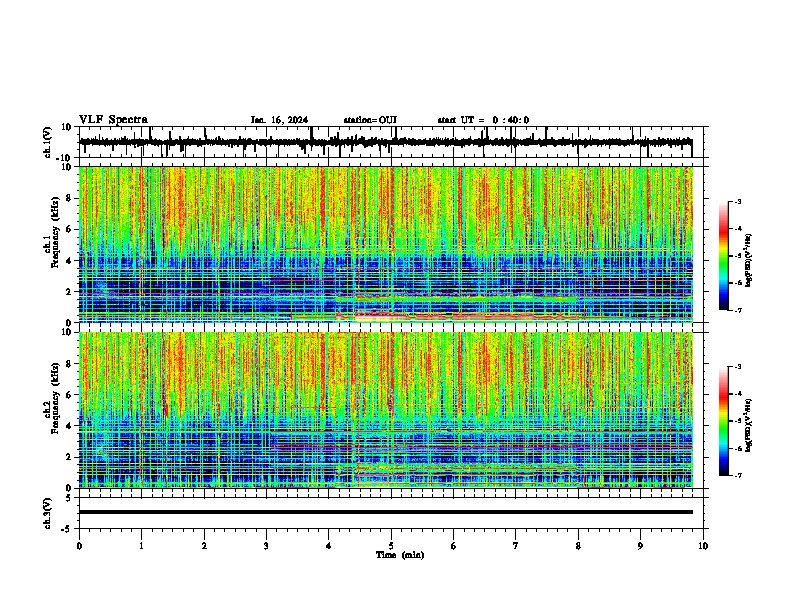Screen dimensions: 792x612
Task: Click the "station=OUI" label
Action: pyautogui.click(x=370, y=120)
